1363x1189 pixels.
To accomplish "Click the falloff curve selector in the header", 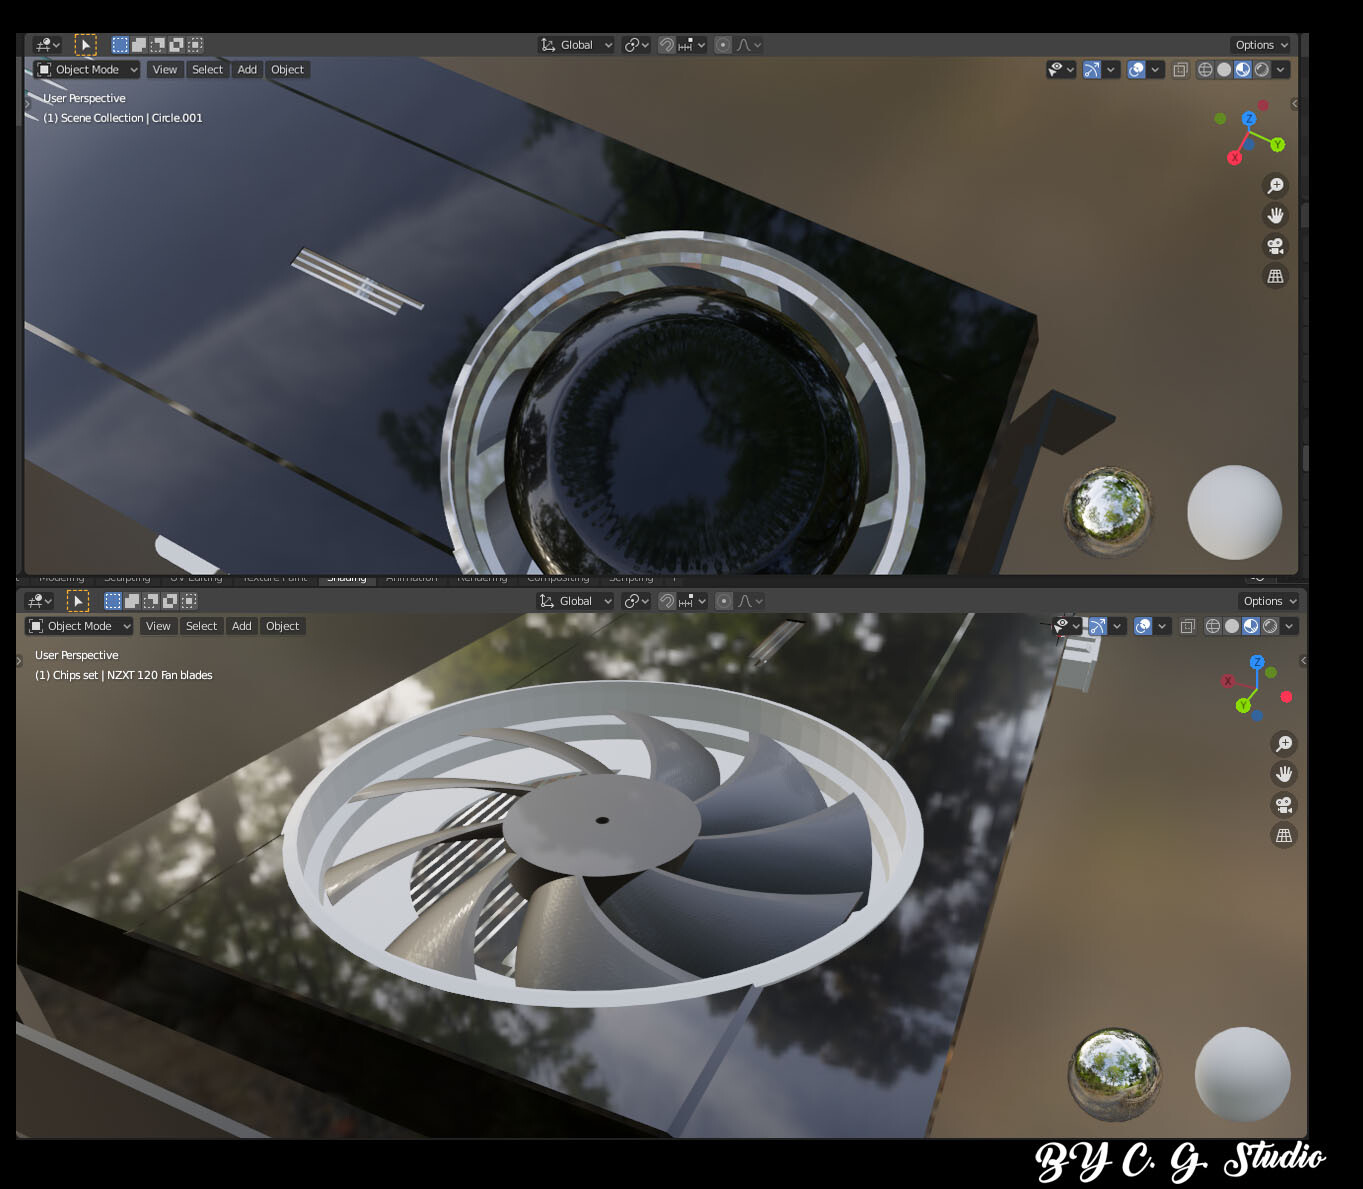I will coord(744,44).
